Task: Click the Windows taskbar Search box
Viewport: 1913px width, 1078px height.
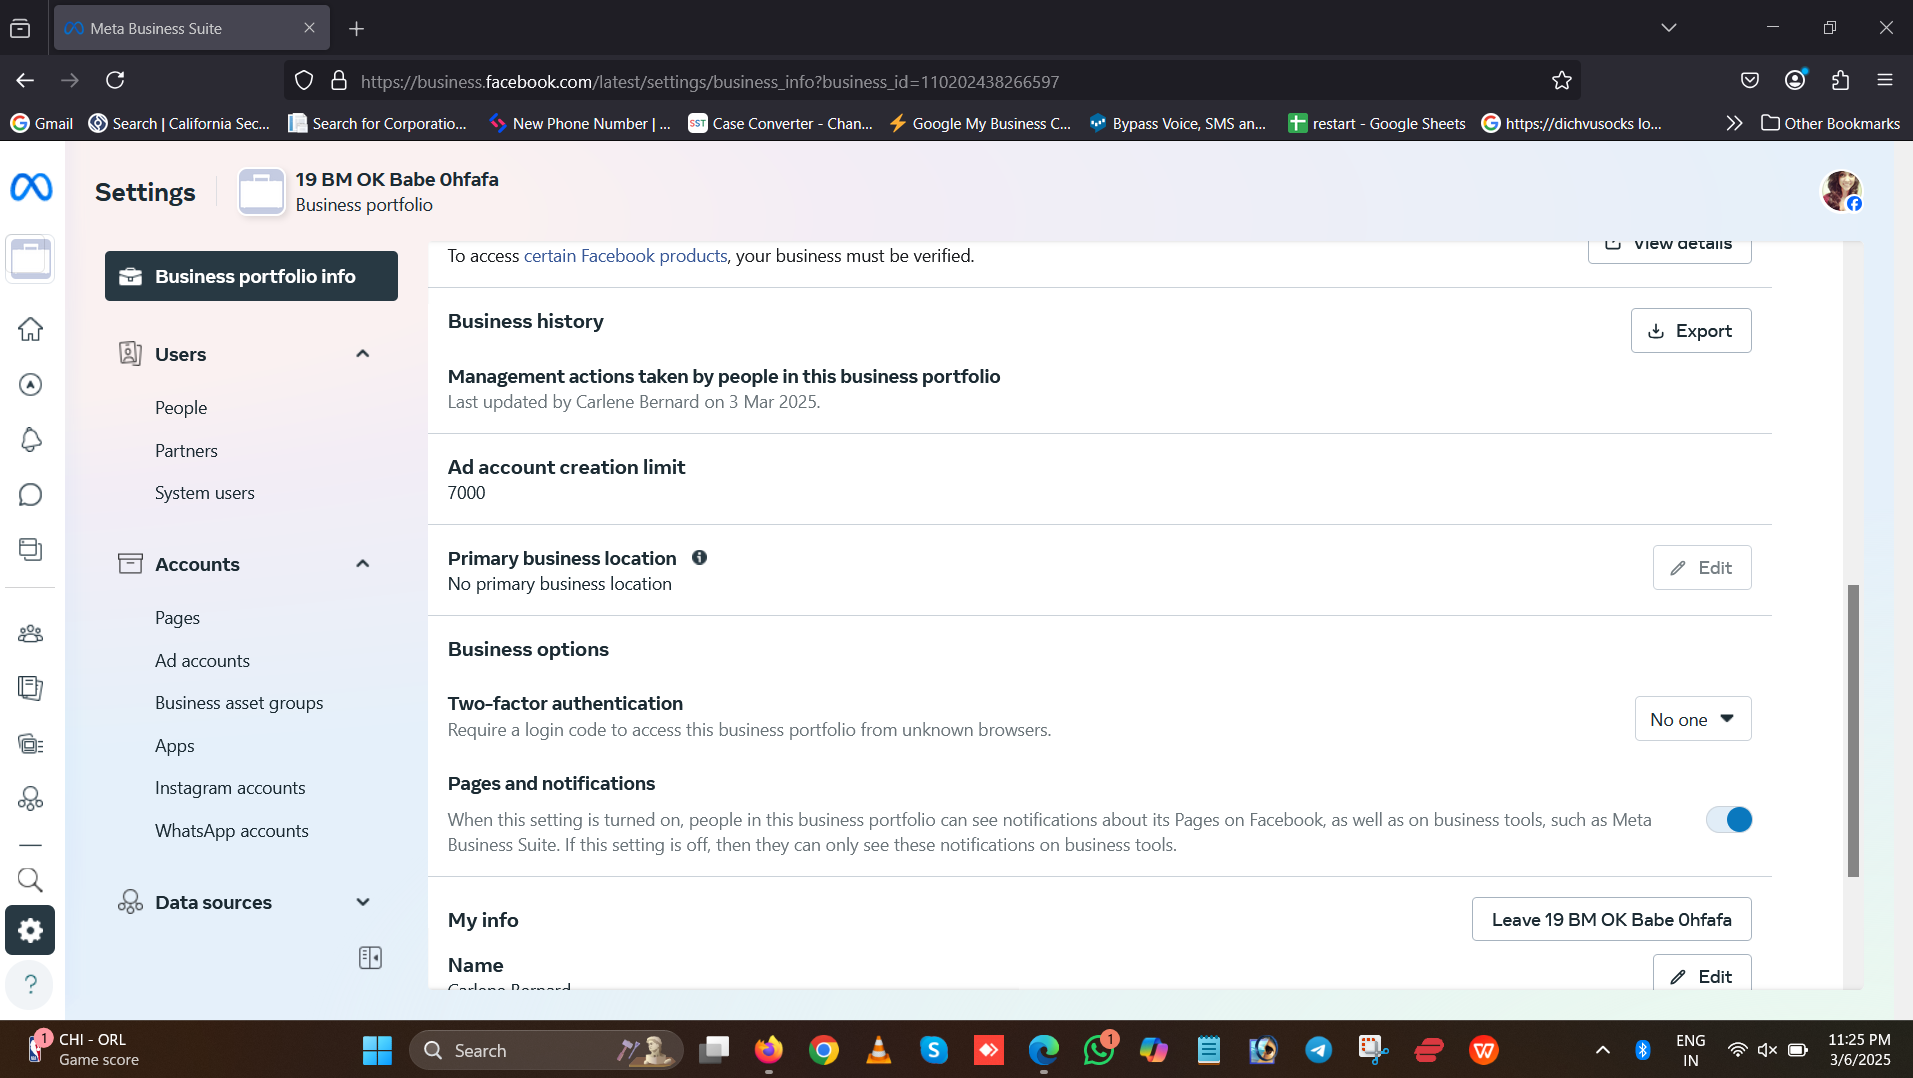Action: pyautogui.click(x=546, y=1050)
